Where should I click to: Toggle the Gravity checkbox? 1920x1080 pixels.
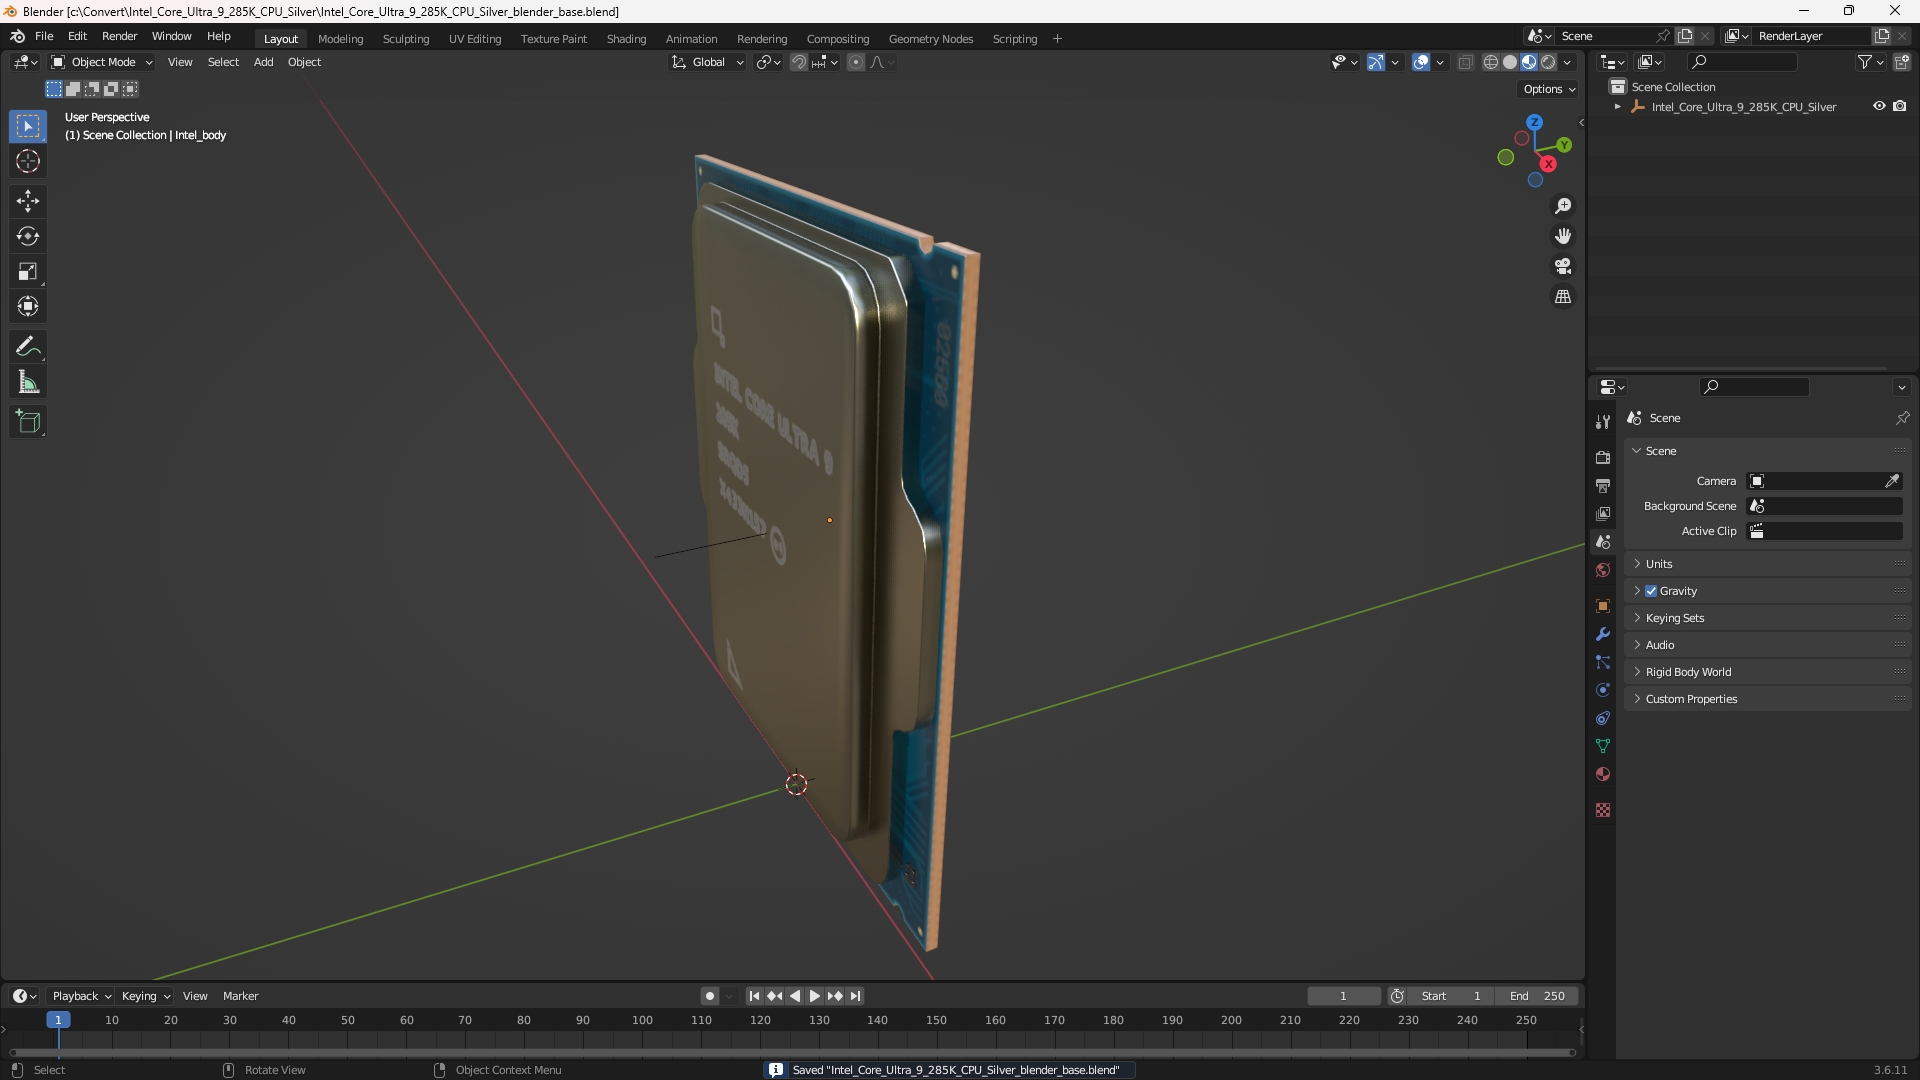pos(1651,591)
